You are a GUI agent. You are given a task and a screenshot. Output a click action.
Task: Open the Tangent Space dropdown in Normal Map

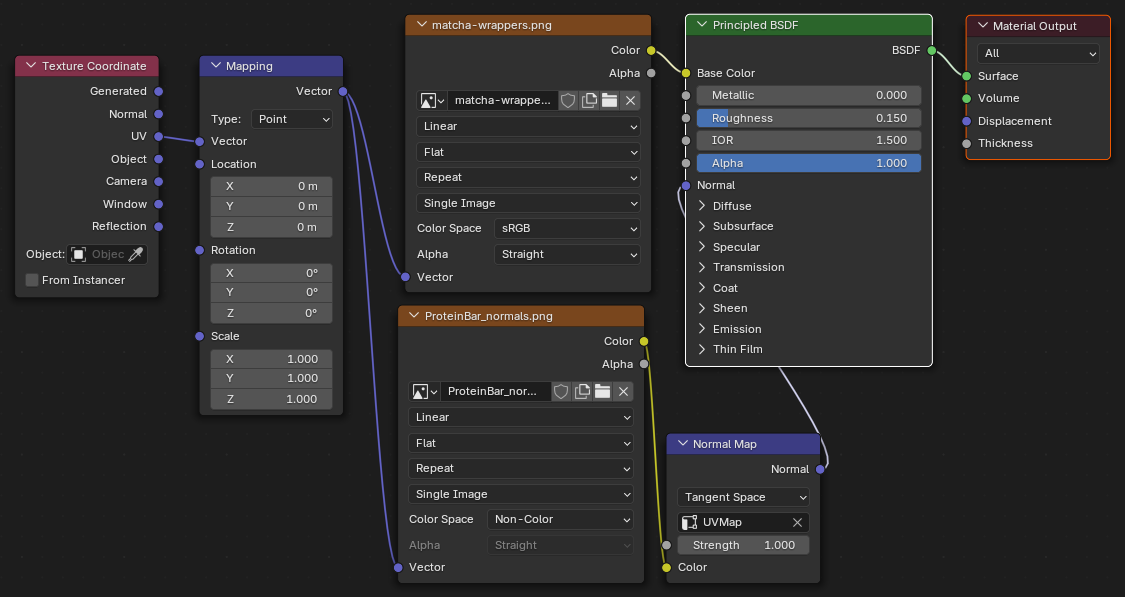pos(743,497)
